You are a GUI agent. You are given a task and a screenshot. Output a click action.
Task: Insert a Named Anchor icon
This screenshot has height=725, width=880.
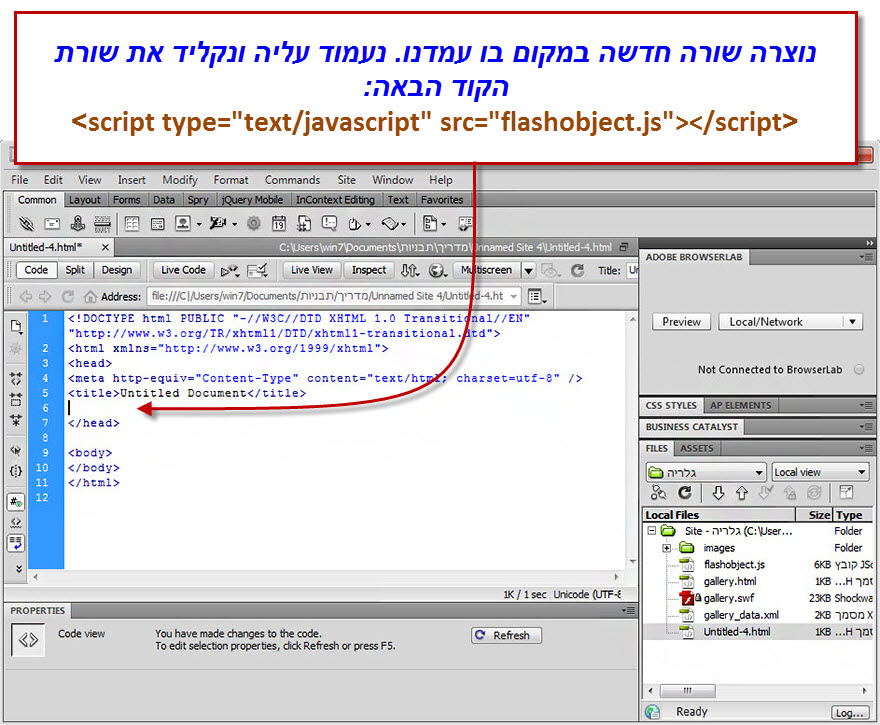click(77, 224)
